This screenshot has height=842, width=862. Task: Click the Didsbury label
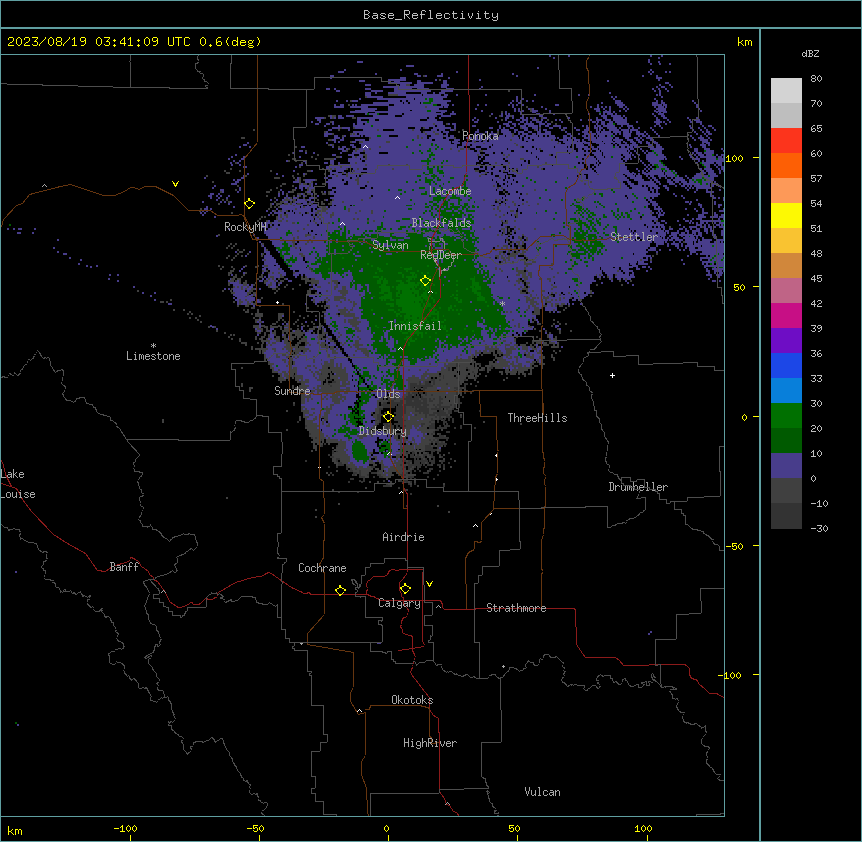click(x=383, y=431)
